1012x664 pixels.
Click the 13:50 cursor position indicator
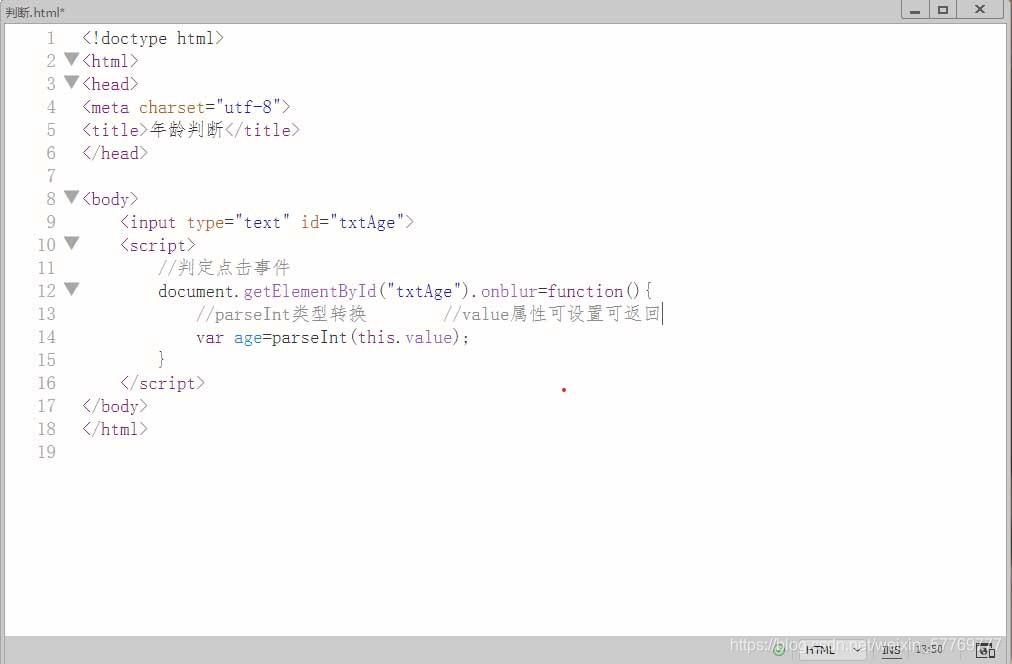pyautogui.click(x=929, y=649)
